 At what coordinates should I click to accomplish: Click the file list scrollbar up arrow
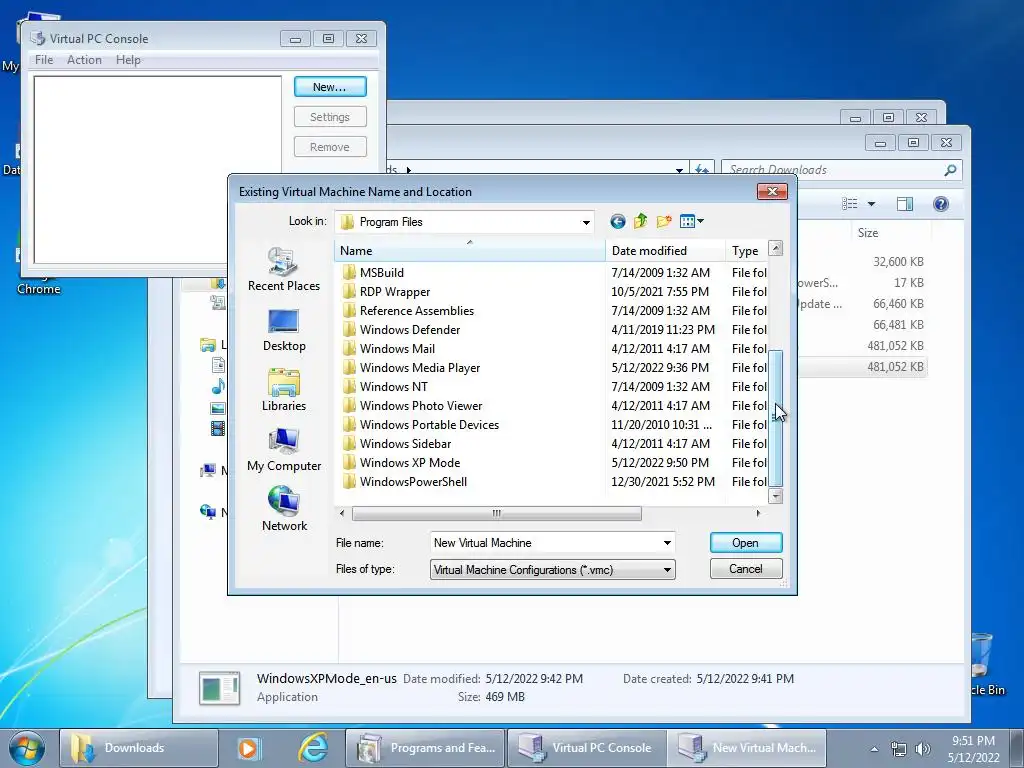coord(775,248)
